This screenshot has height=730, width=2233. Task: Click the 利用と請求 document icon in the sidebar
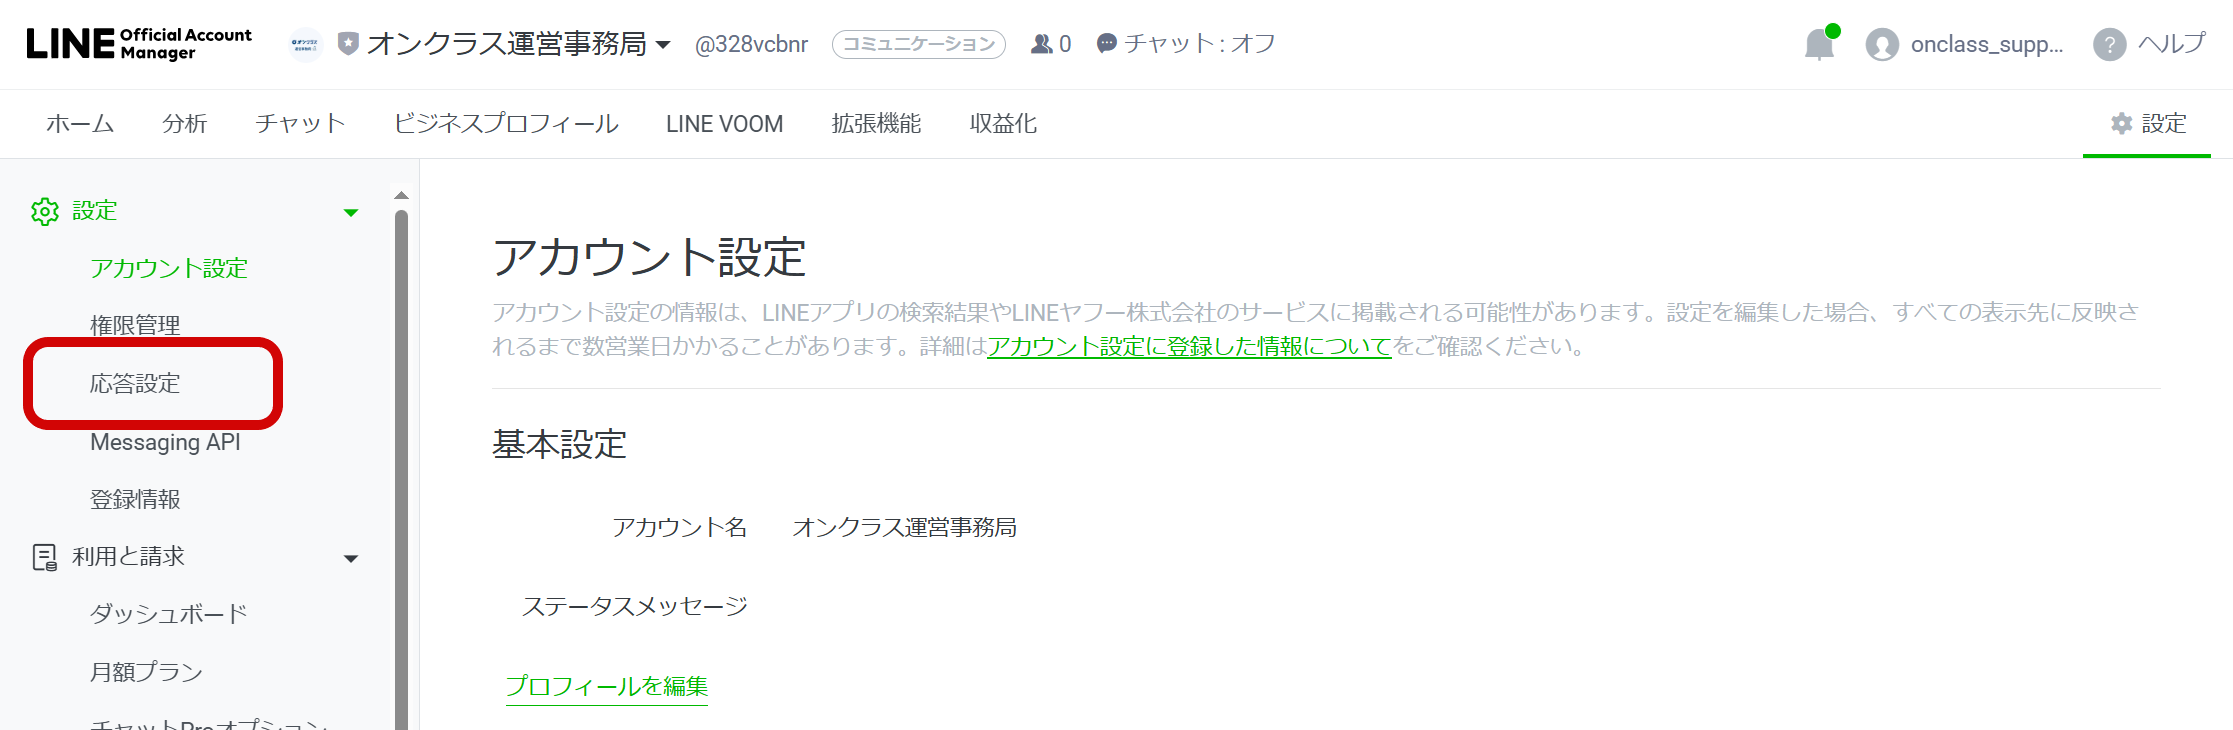pos(44,557)
